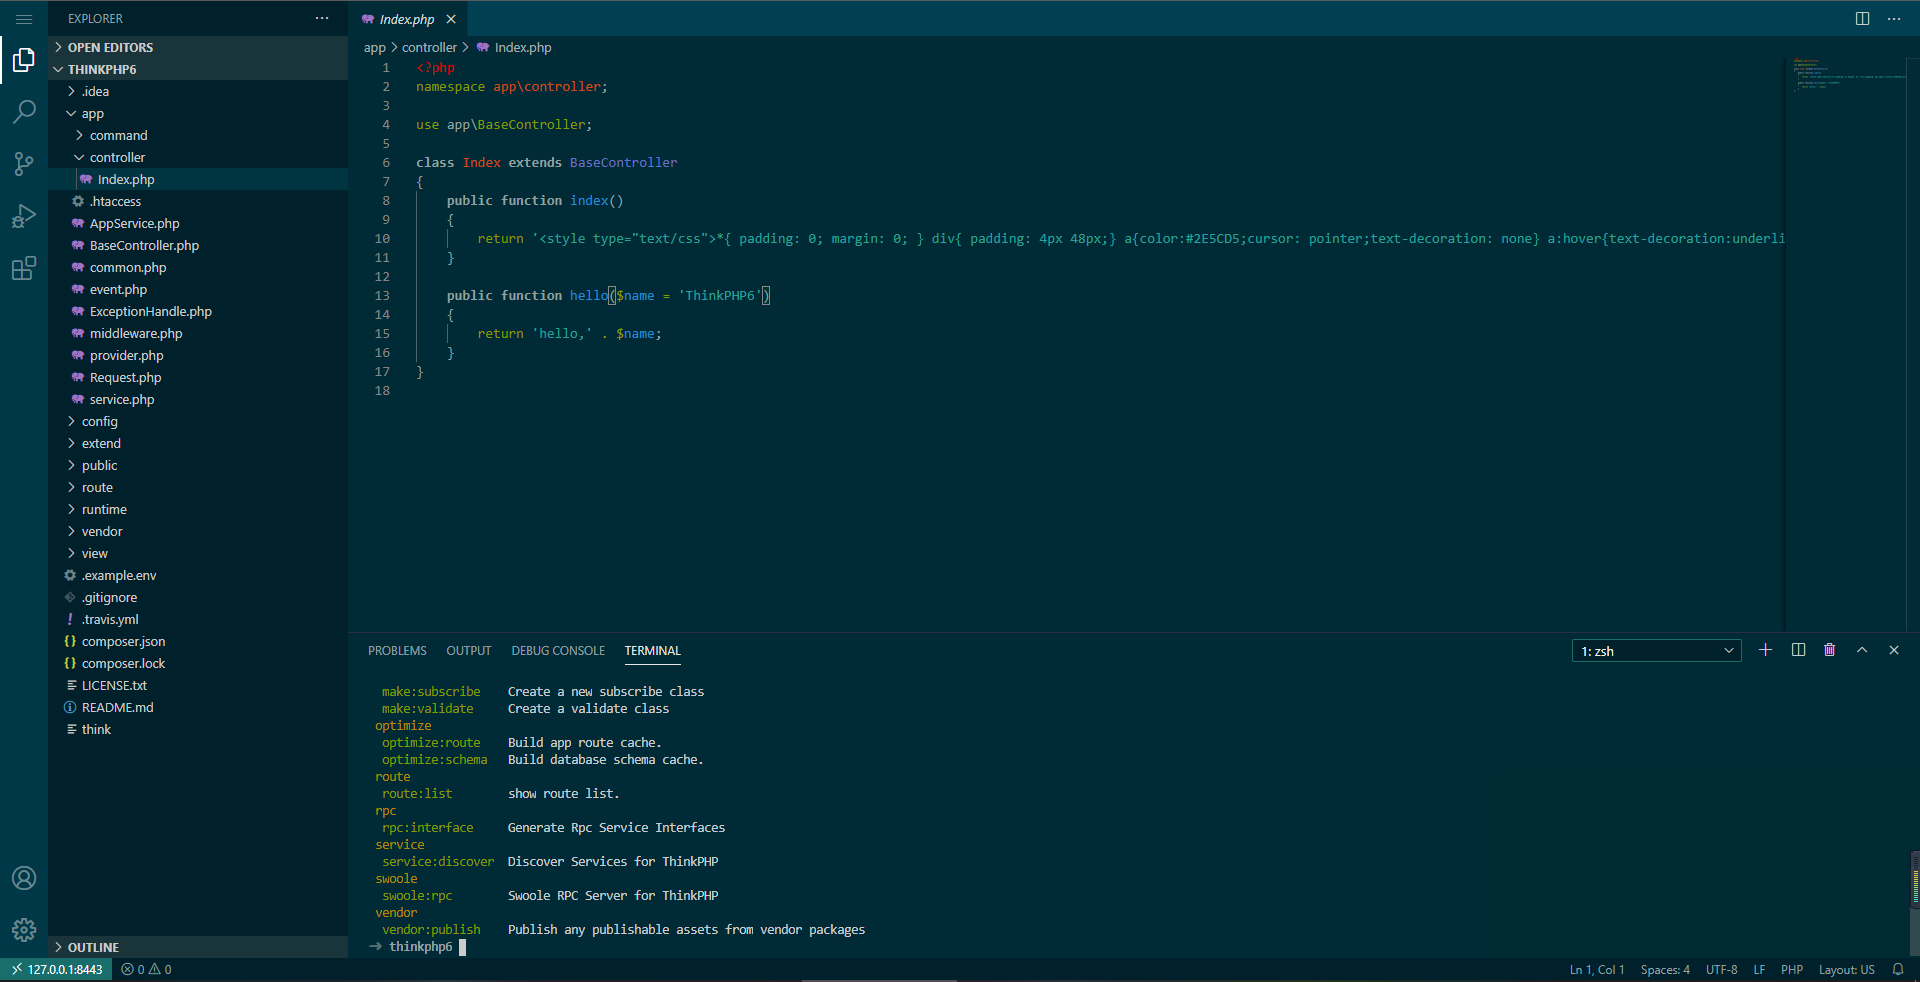Change end of line via LF
Screen dimensions: 1920x982
[1759, 969]
